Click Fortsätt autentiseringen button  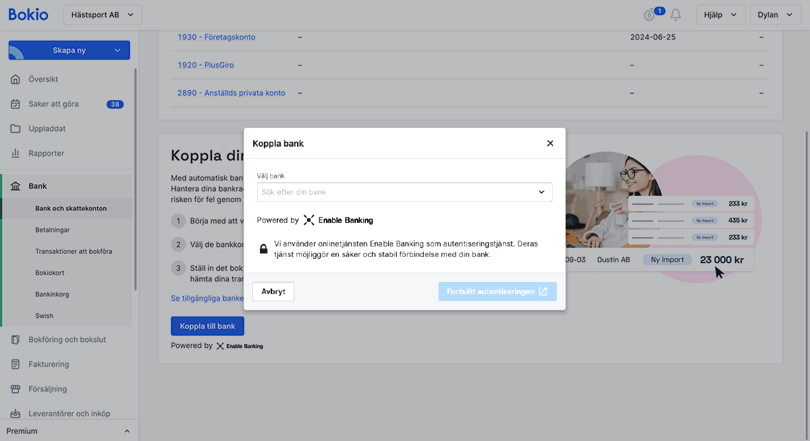[x=497, y=292]
